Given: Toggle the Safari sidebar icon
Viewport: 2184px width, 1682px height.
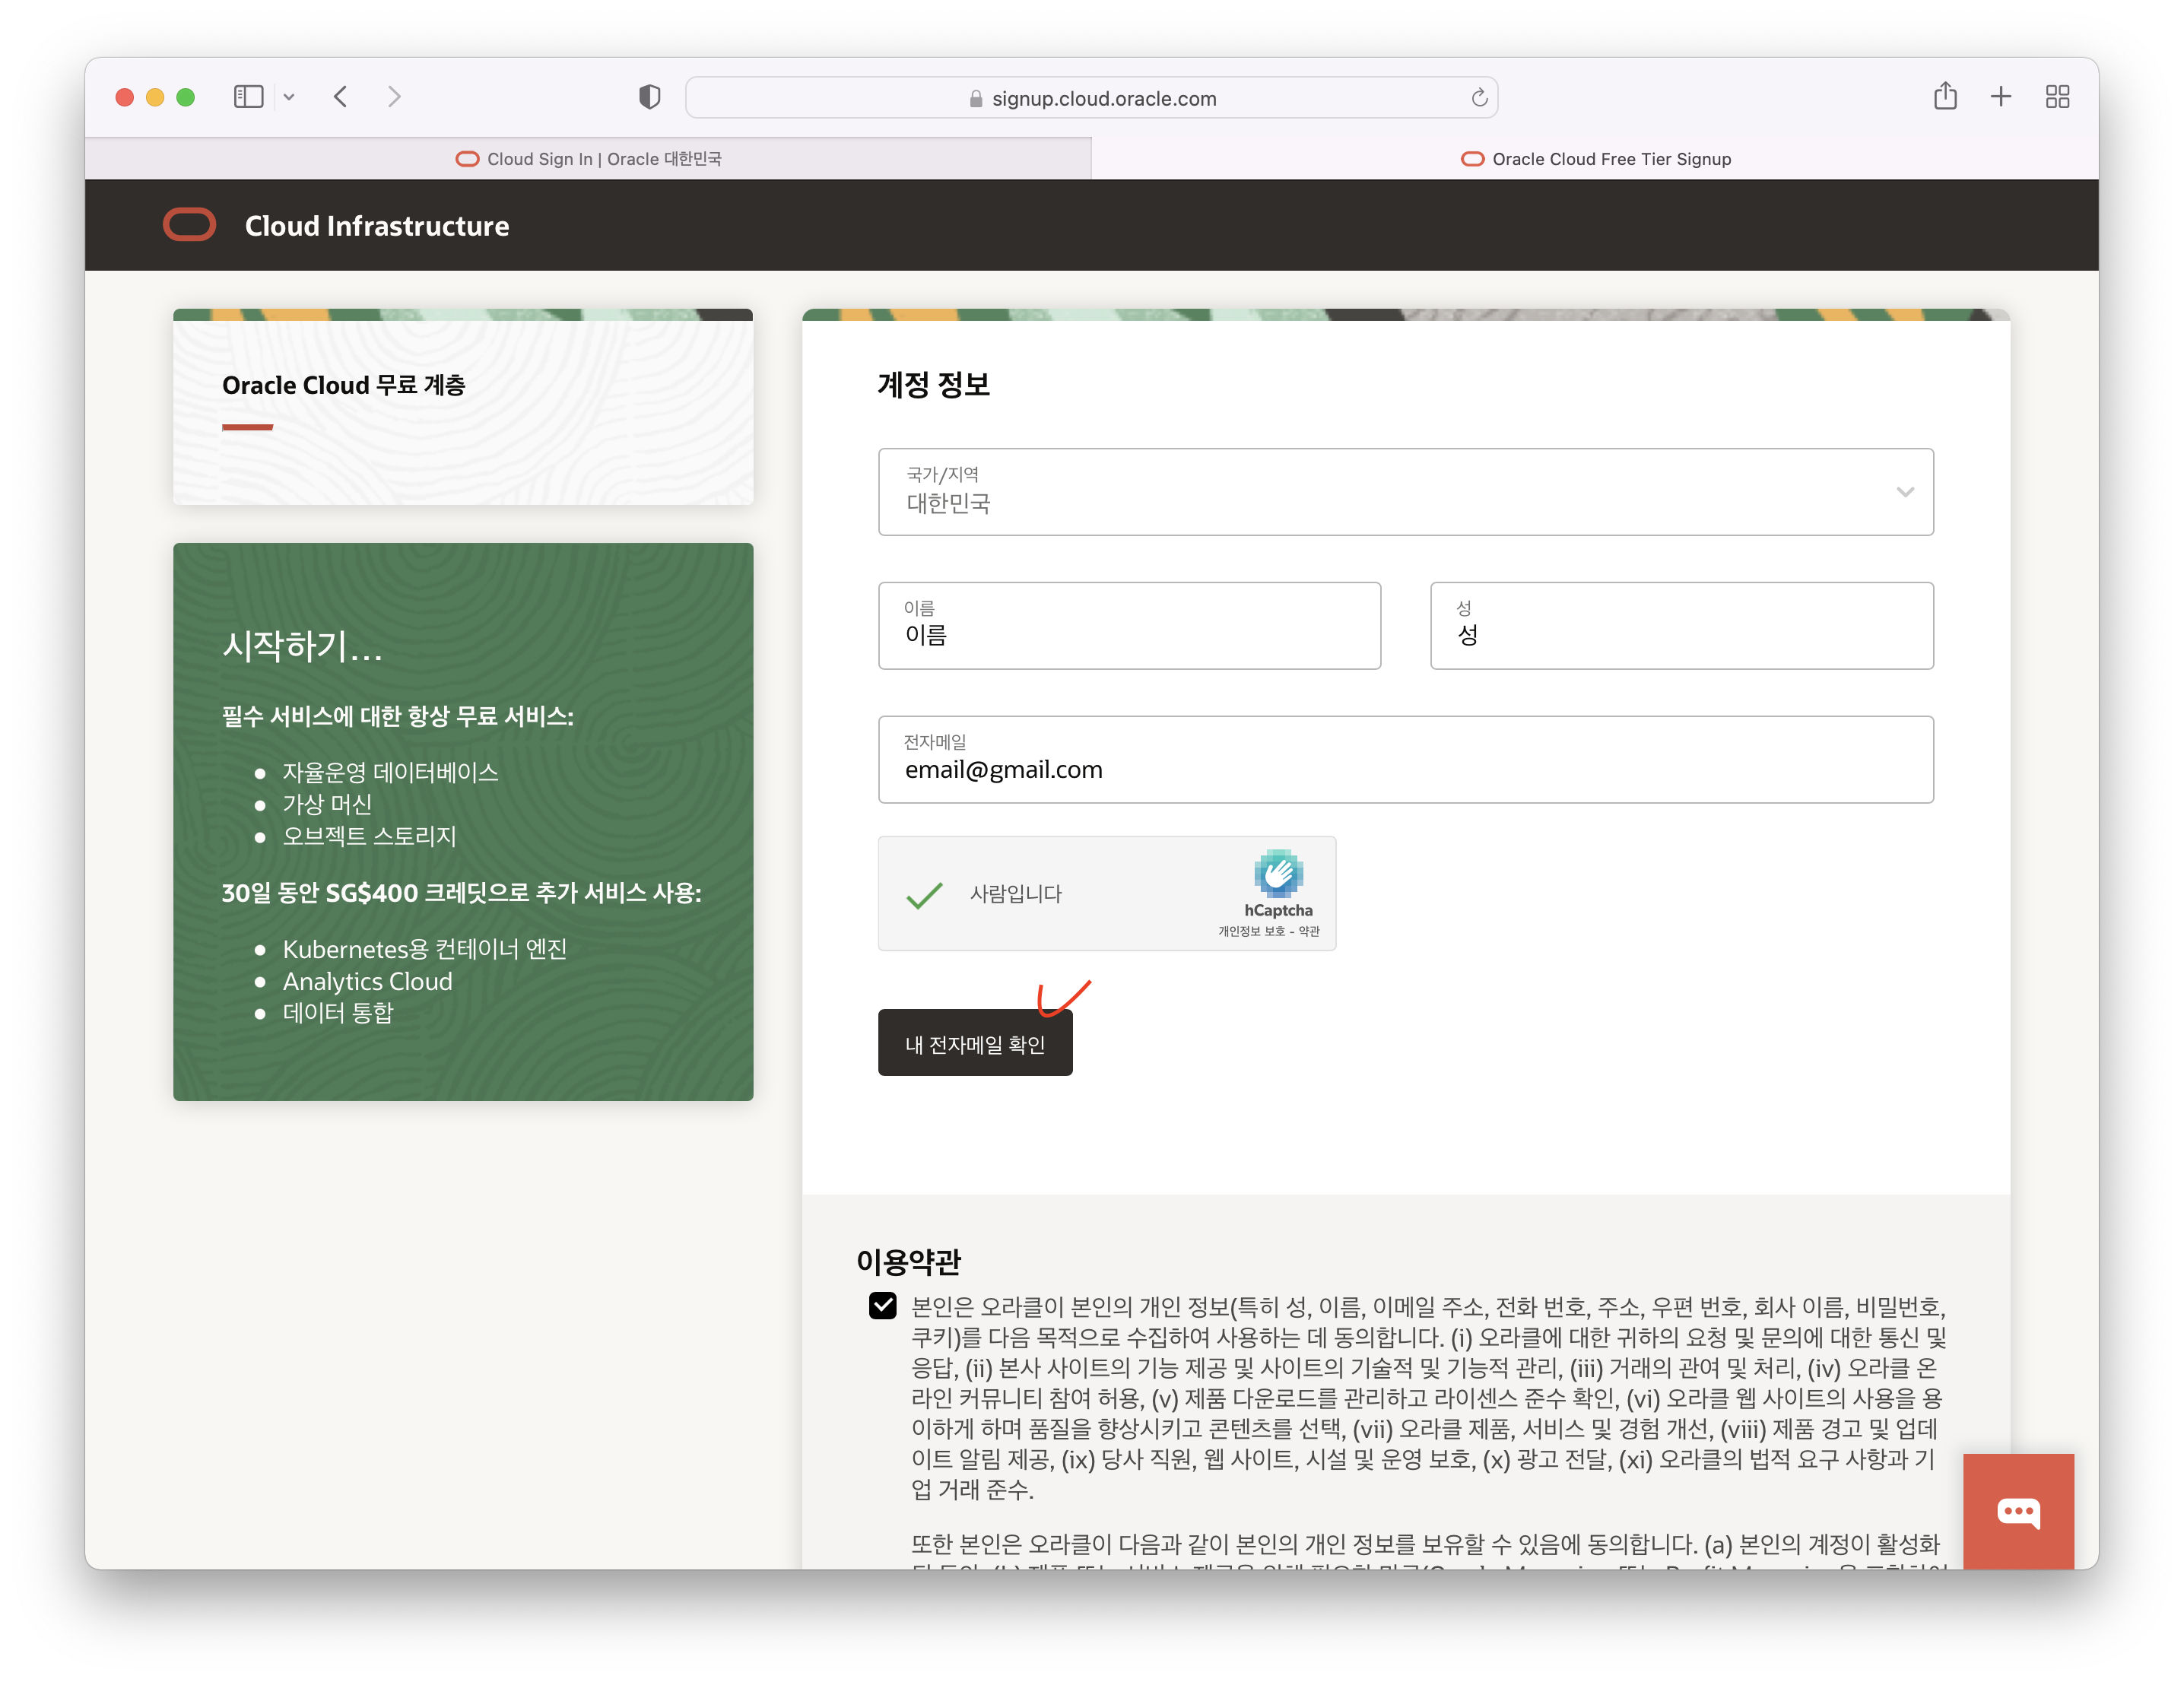Looking at the screenshot, I should click(248, 97).
